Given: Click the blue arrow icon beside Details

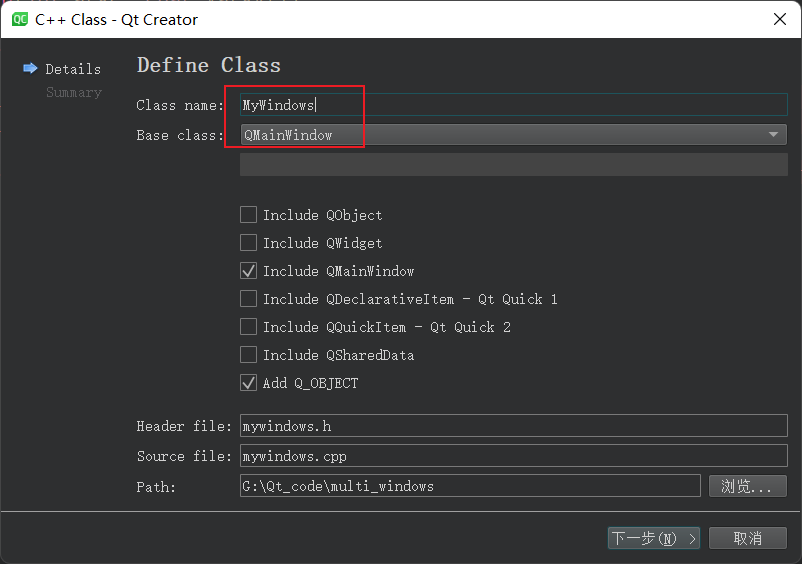Looking at the screenshot, I should coord(30,69).
